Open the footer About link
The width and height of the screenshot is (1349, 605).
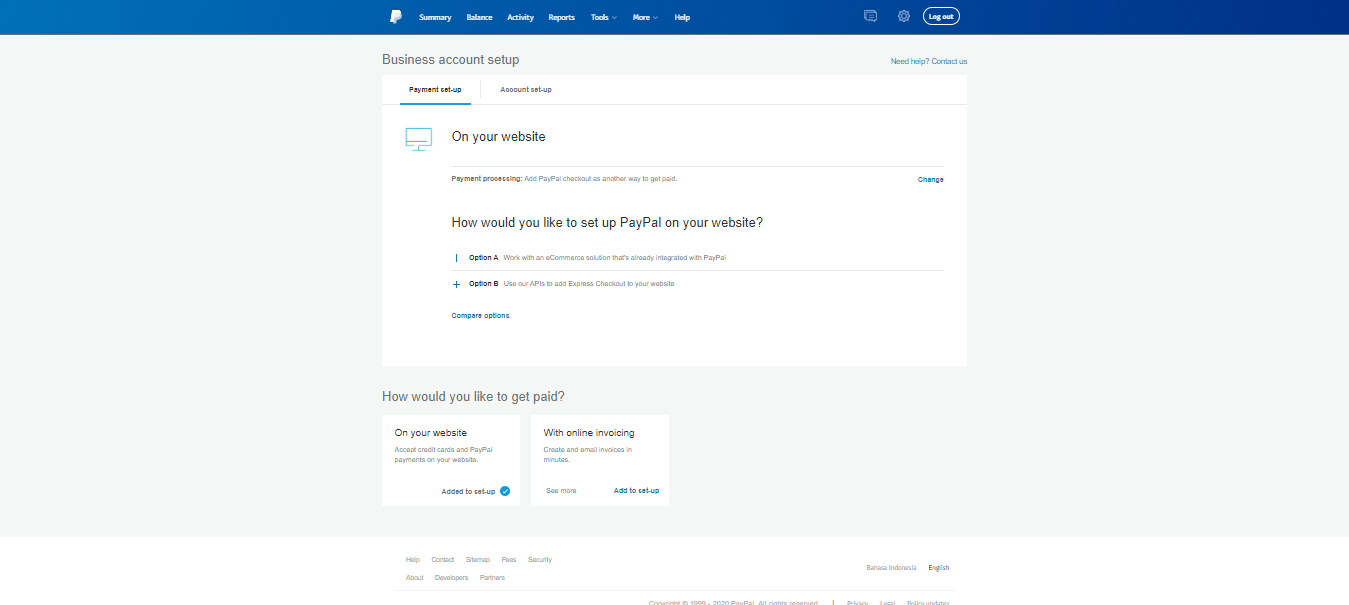tap(415, 578)
